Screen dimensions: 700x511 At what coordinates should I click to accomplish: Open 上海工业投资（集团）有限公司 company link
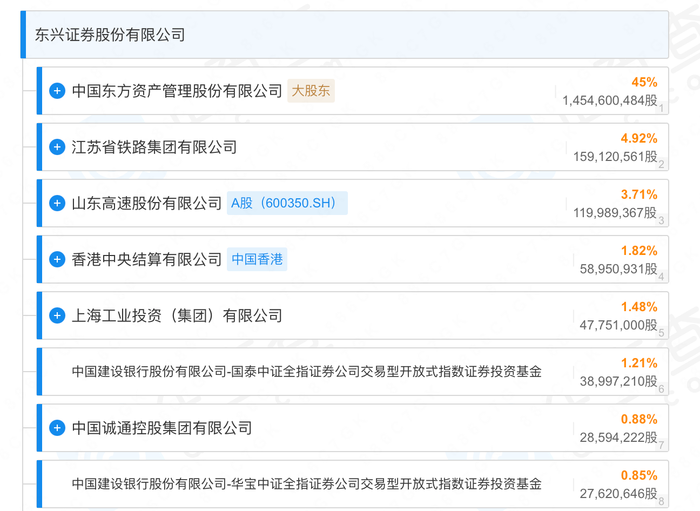pos(177,315)
